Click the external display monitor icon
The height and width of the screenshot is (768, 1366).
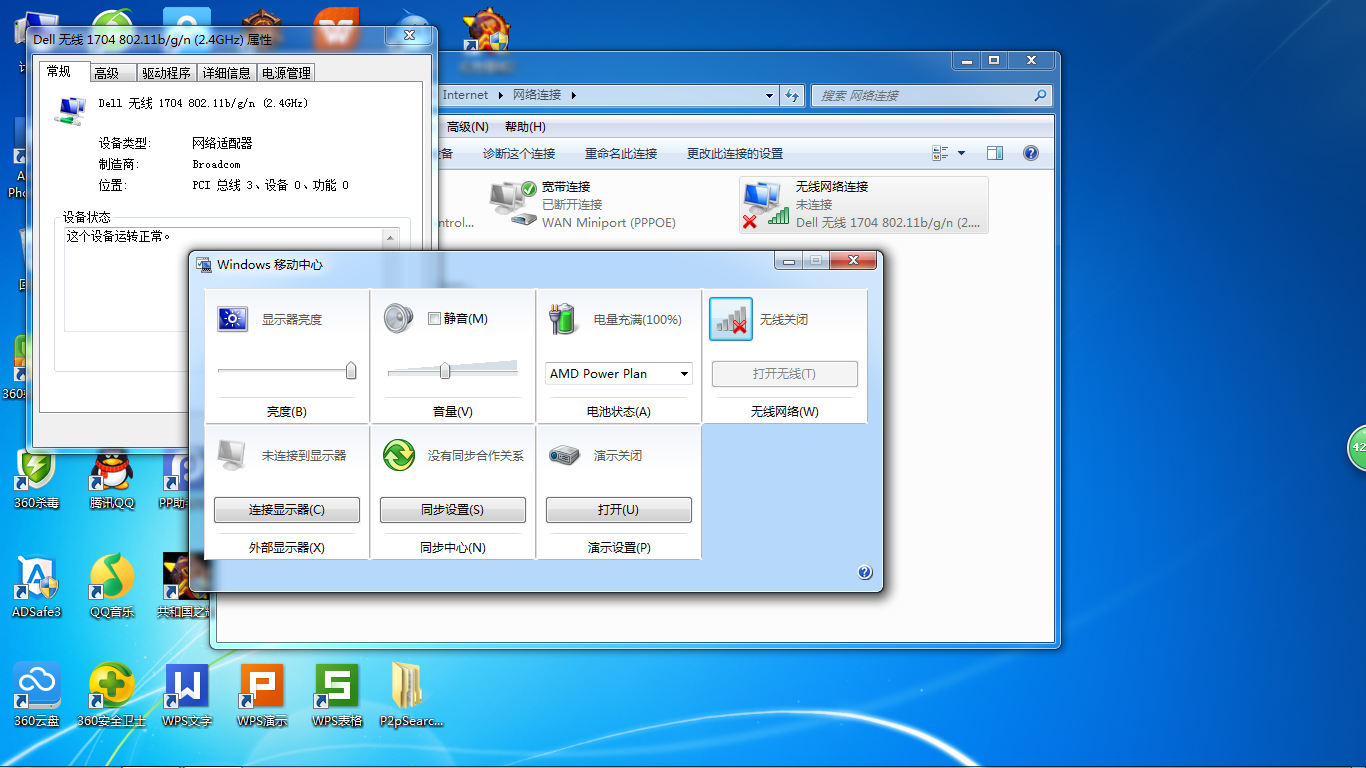click(231, 455)
